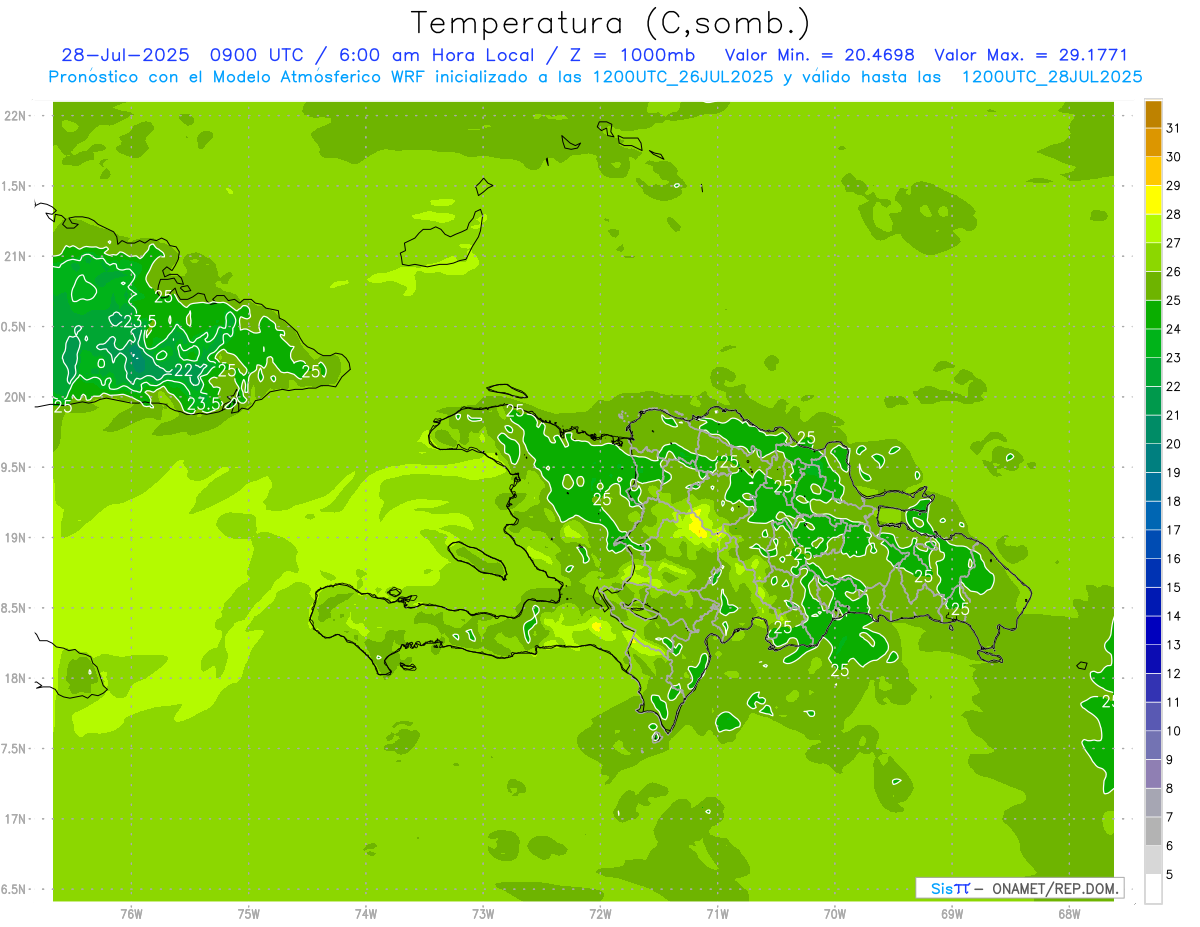Click the colorbar label "27"
Image resolution: width=1200 pixels, height=927 pixels.
tap(1173, 243)
